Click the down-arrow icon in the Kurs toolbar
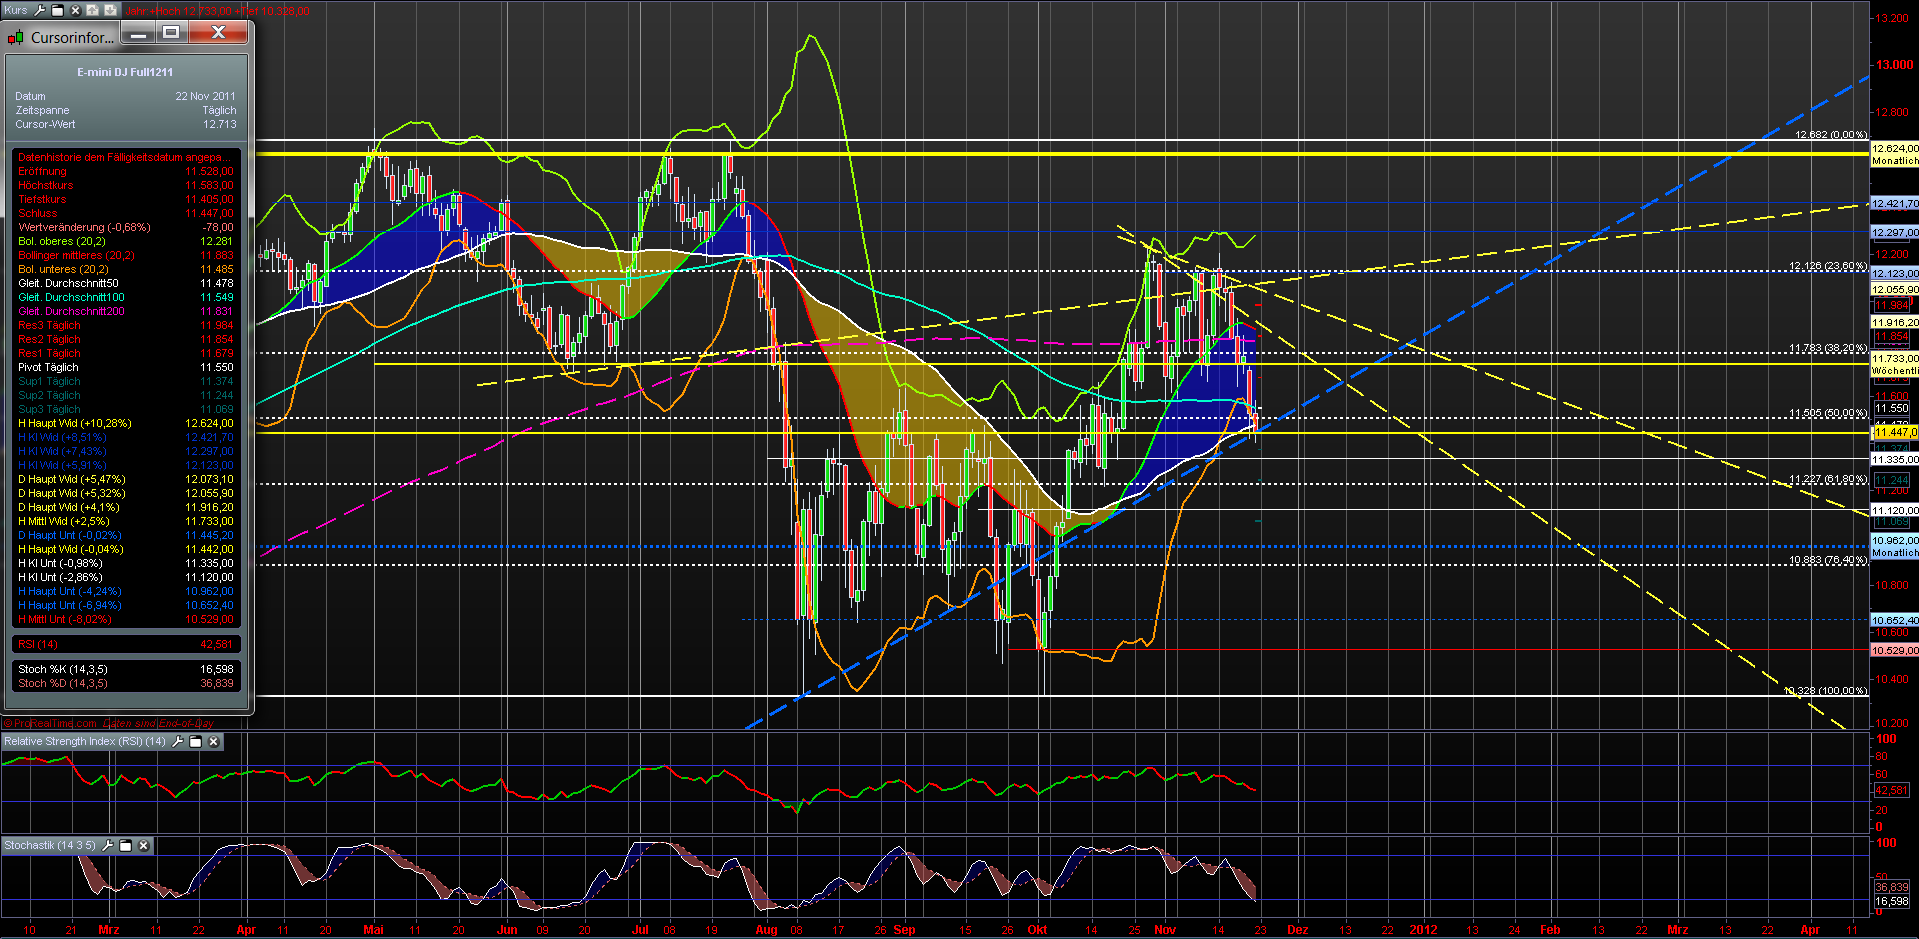This screenshot has width=1919, height=939. click(x=110, y=9)
